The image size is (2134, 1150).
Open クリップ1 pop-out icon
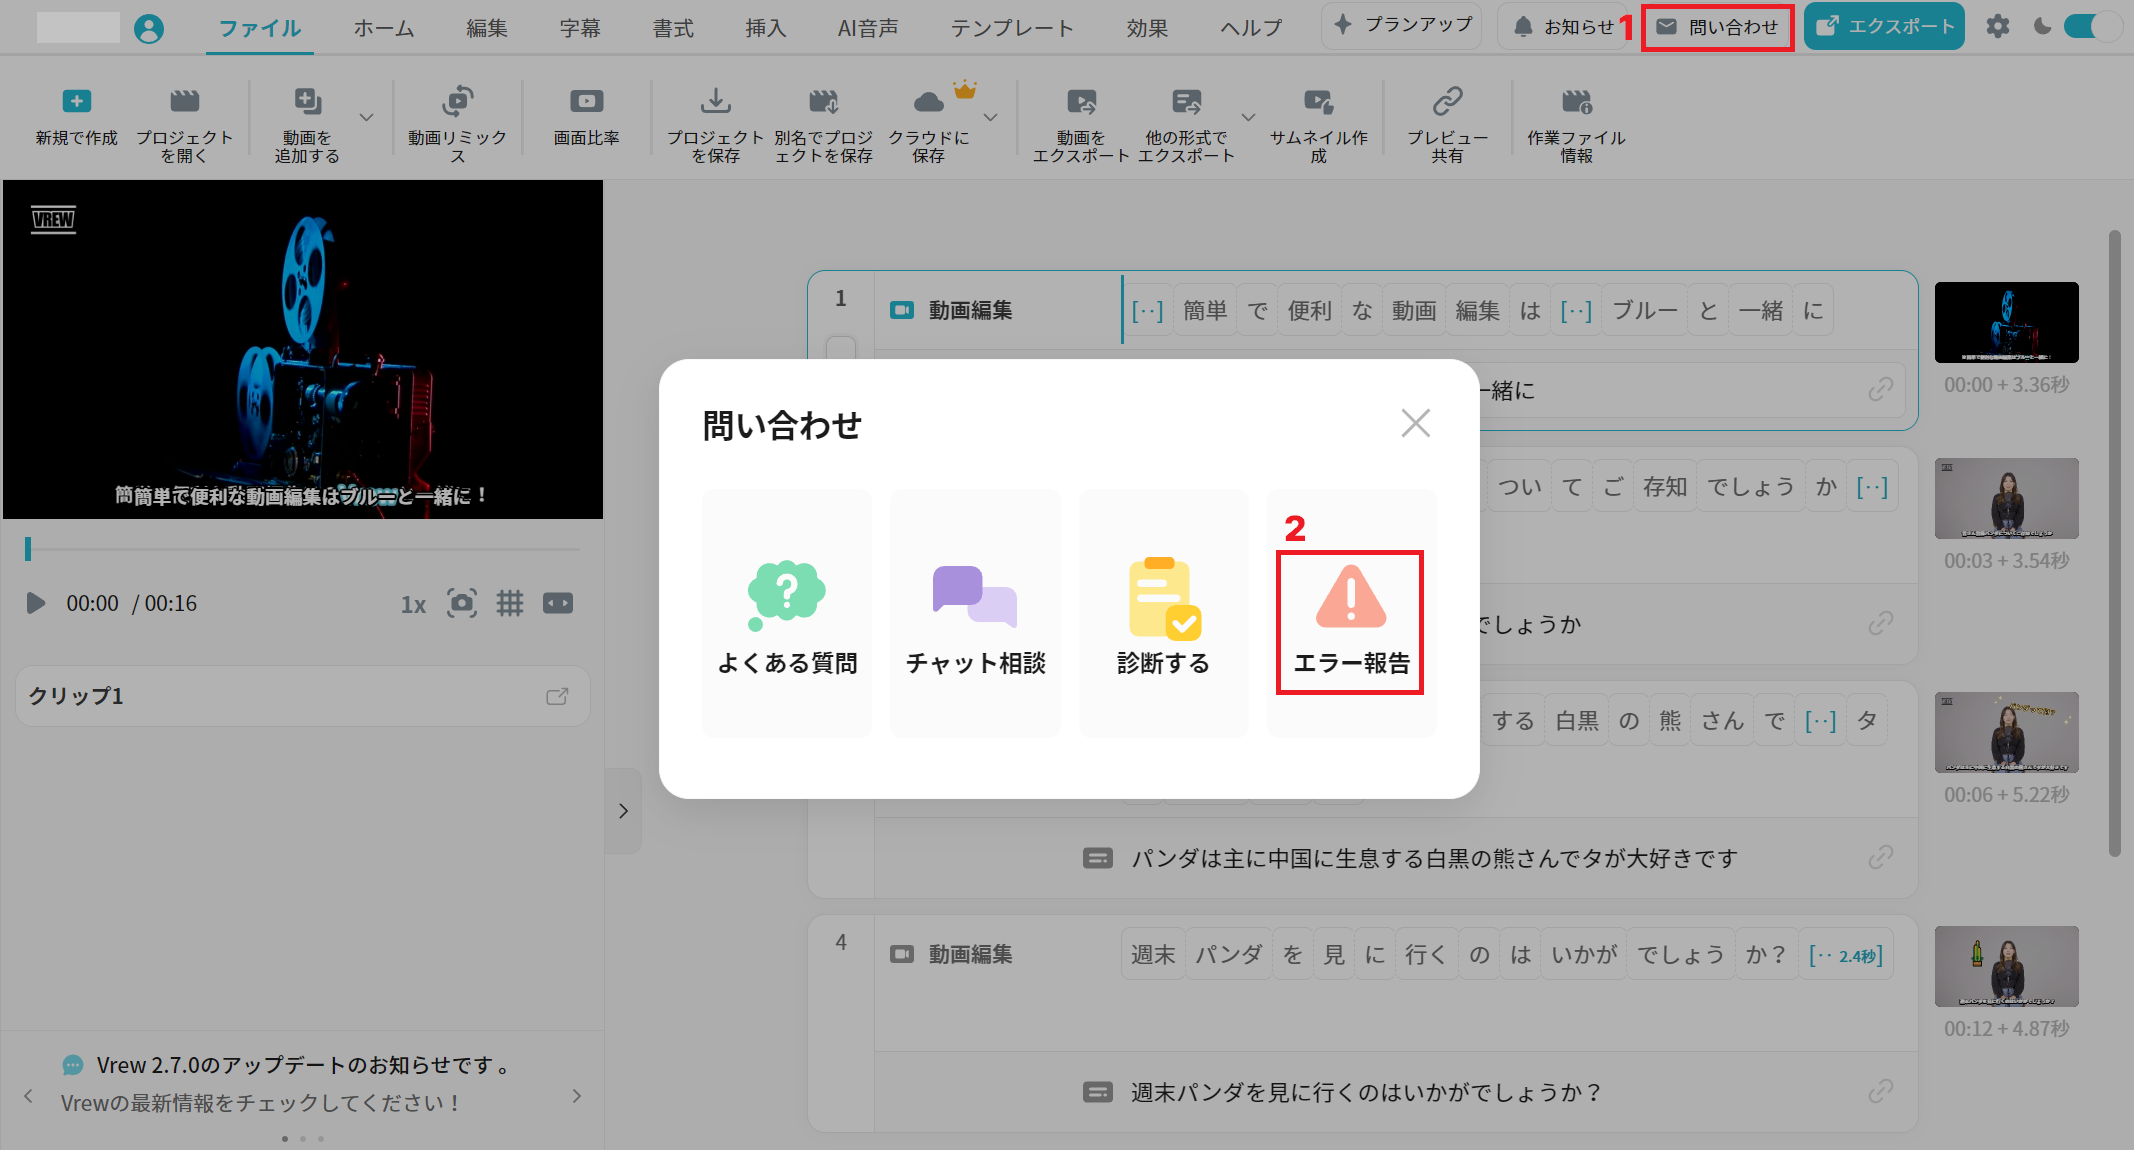(557, 696)
